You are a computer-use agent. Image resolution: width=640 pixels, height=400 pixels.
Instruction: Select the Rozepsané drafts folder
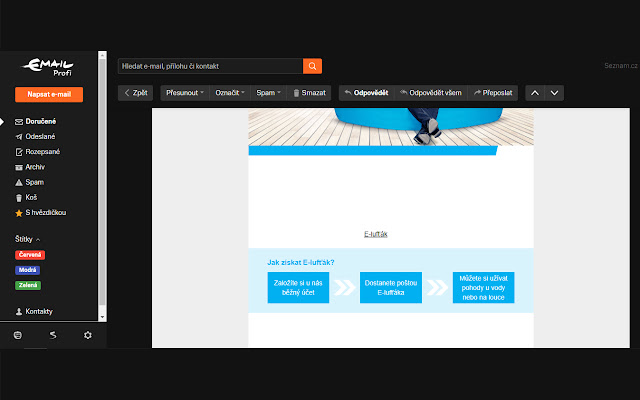(38, 152)
